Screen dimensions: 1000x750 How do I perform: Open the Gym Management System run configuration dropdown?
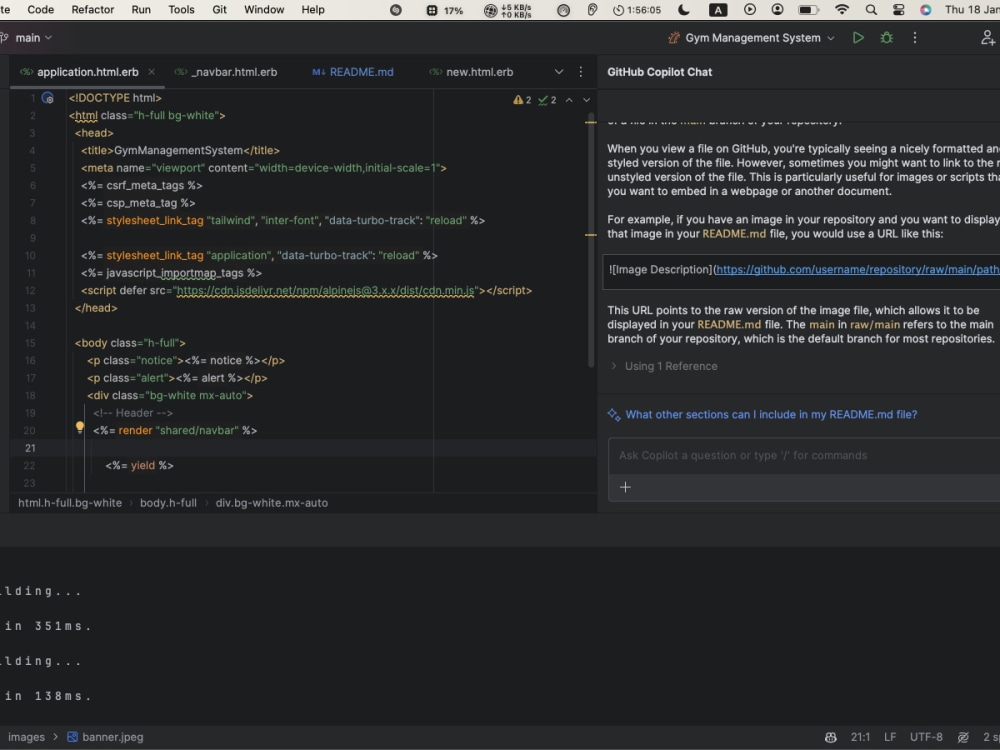tap(751, 38)
